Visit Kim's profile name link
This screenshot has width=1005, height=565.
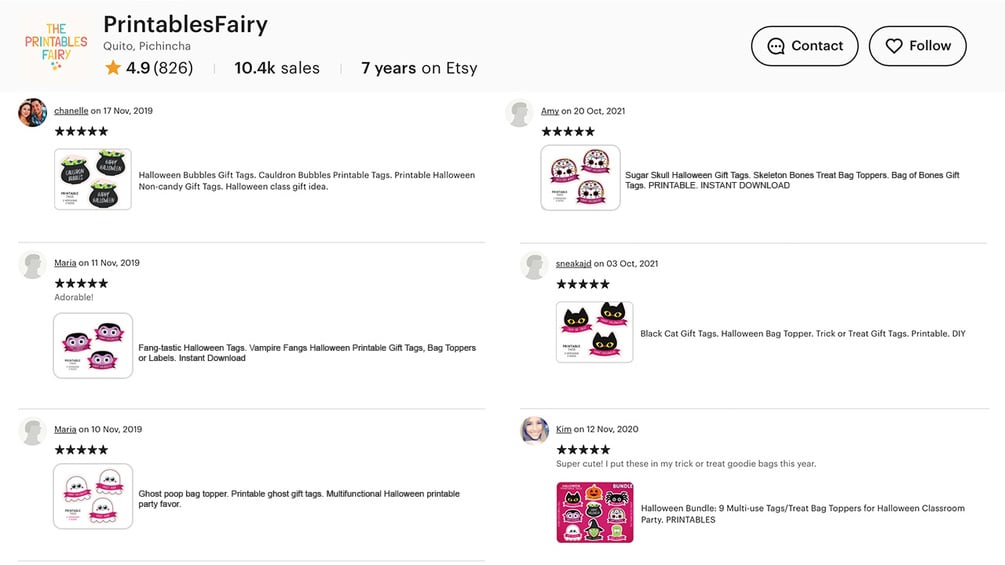(564, 429)
